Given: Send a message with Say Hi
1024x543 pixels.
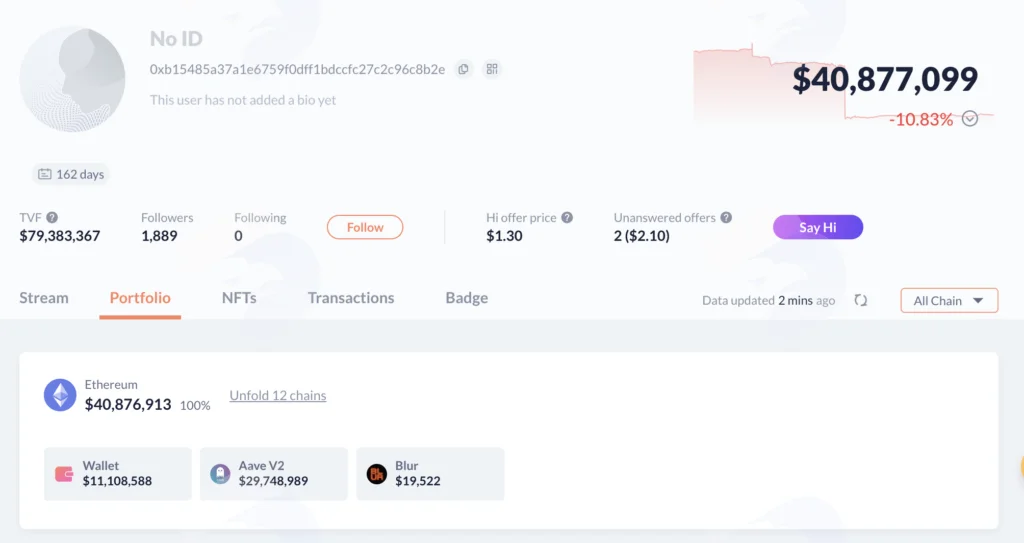Looking at the screenshot, I should tap(818, 227).
